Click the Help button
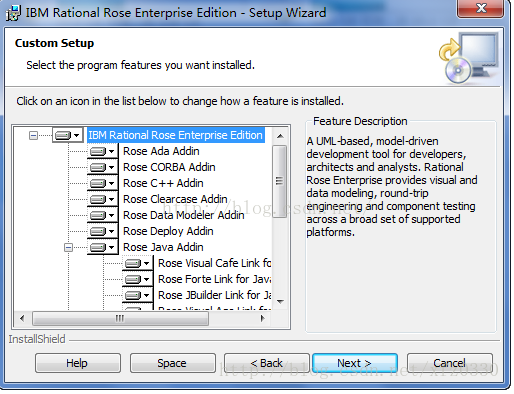This screenshot has width=514, height=394. (78, 363)
